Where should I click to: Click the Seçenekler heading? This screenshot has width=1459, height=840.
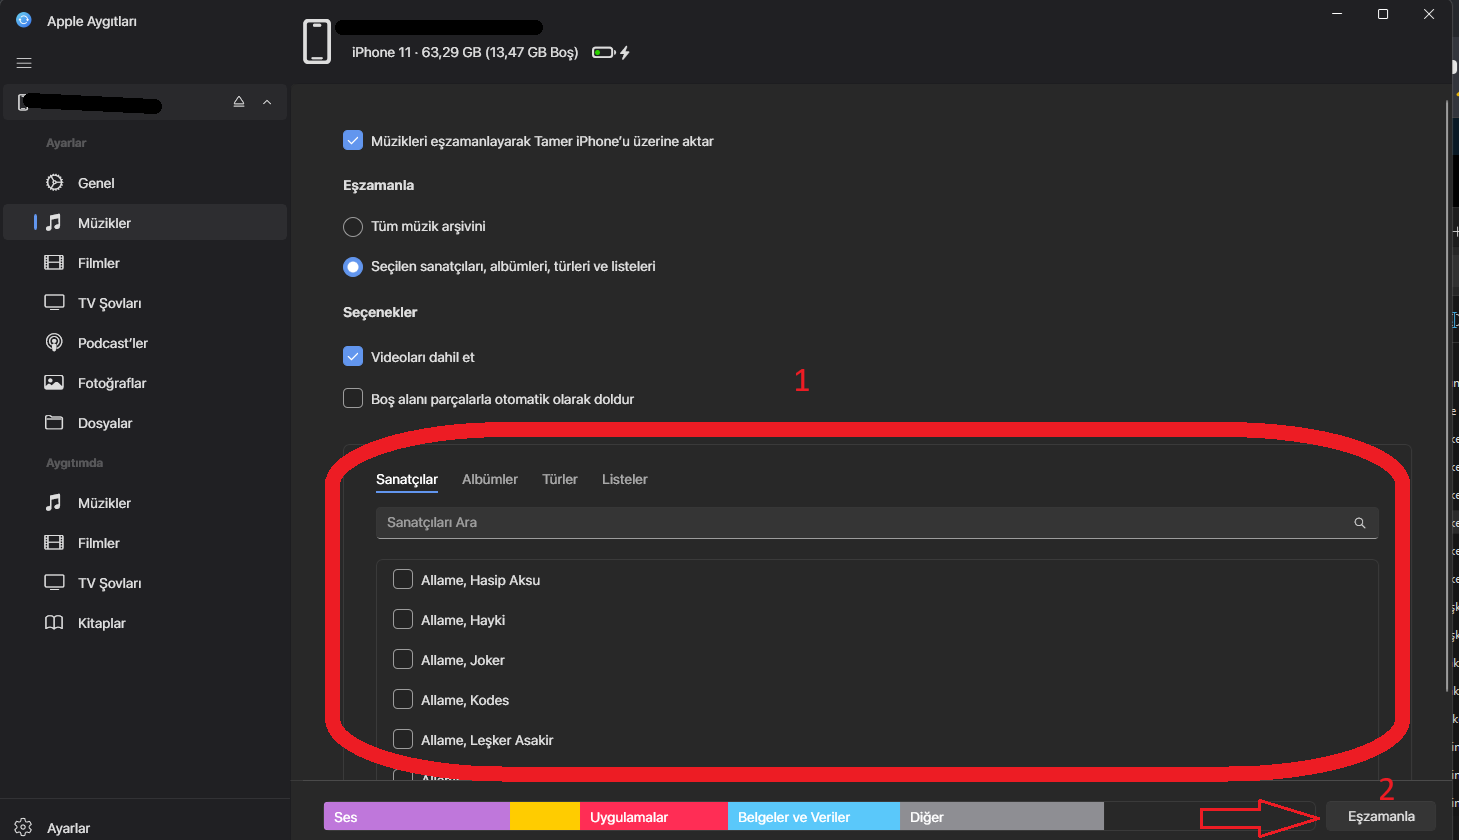pos(380,312)
